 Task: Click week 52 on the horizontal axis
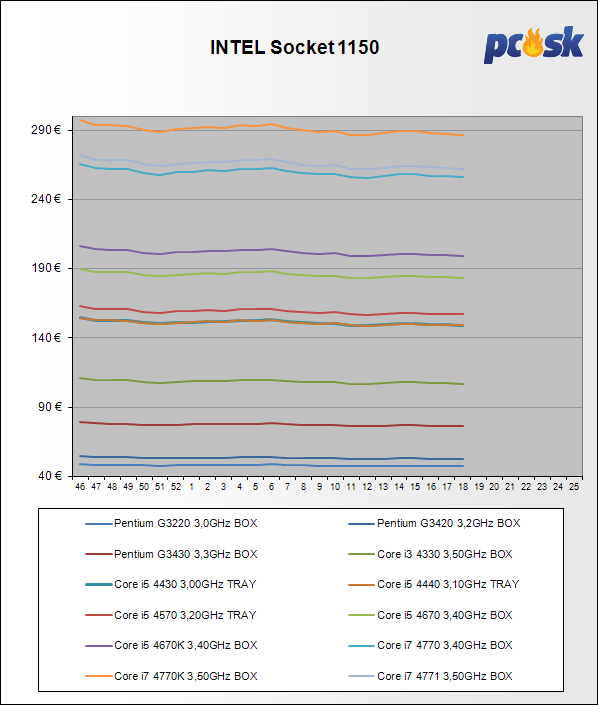point(176,486)
